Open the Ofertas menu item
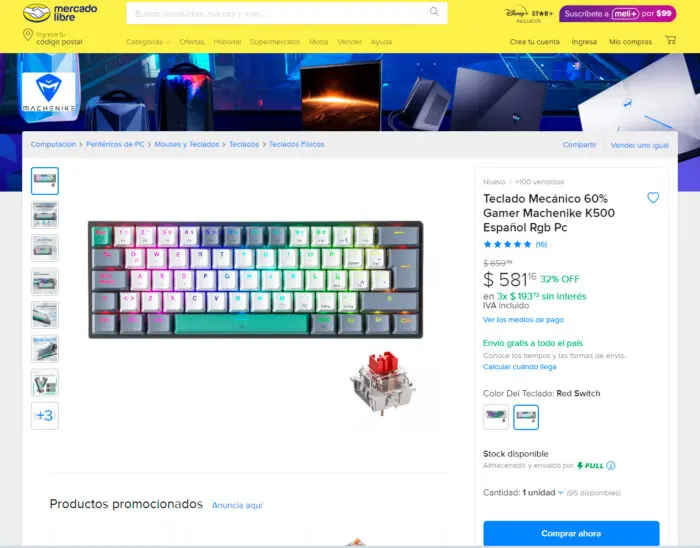The image size is (700, 548). pyautogui.click(x=192, y=42)
